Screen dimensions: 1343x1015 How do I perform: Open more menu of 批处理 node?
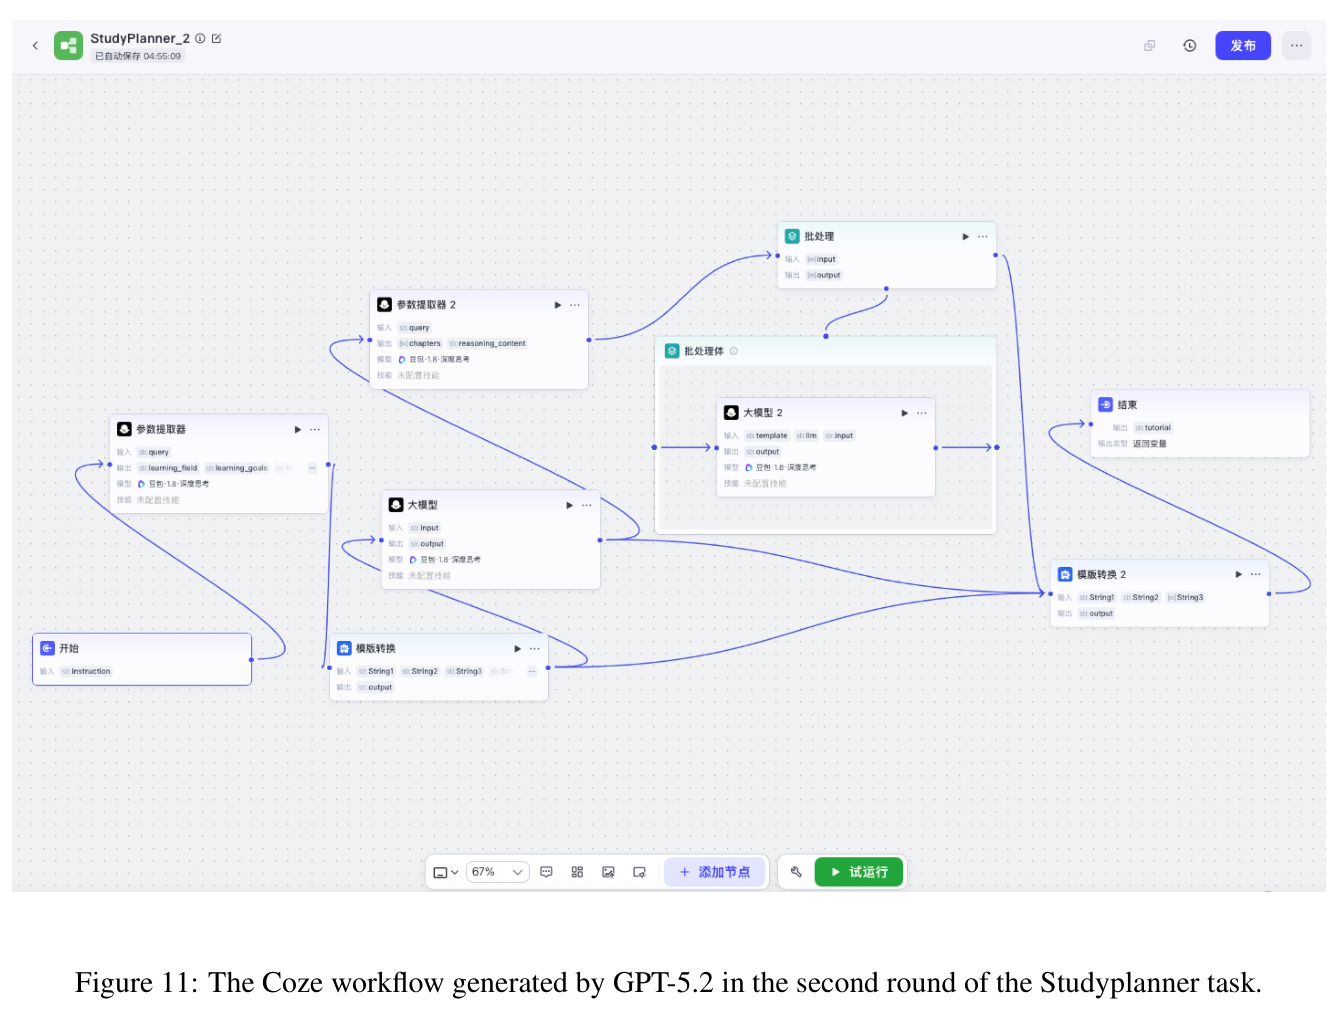coord(983,237)
